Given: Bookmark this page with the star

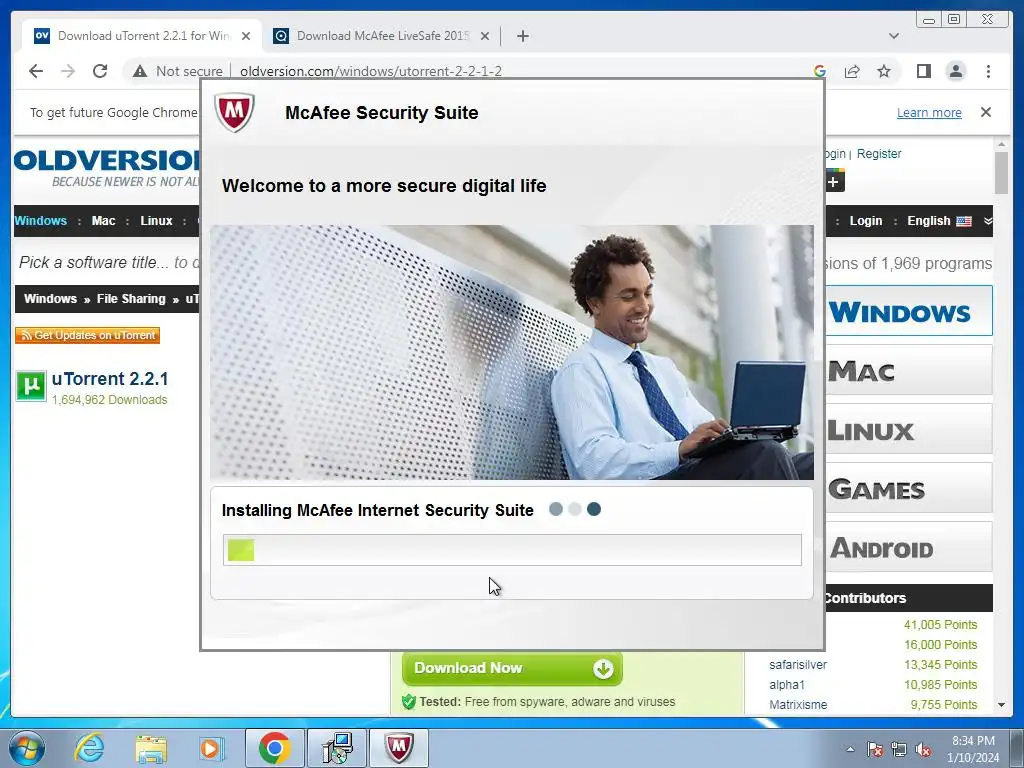Looking at the screenshot, I should pyautogui.click(x=884, y=71).
